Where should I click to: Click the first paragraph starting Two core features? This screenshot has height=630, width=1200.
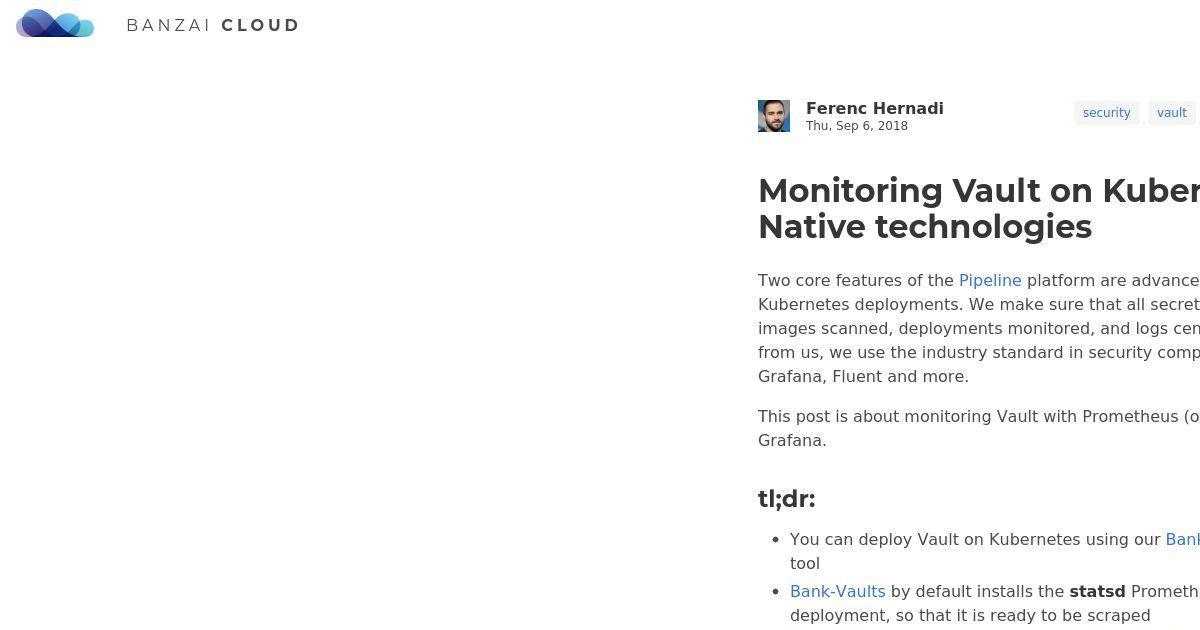point(979,328)
